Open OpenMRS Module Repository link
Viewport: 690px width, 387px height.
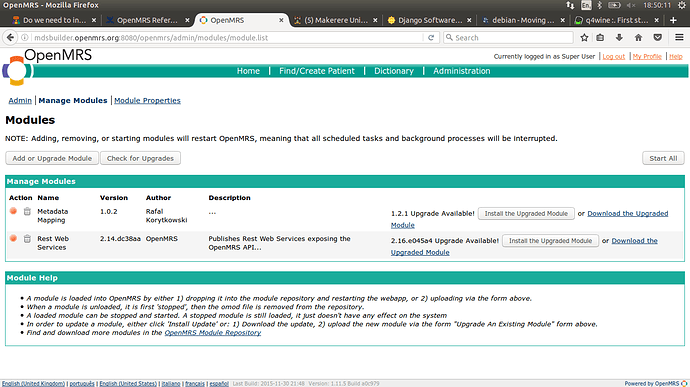(213, 333)
